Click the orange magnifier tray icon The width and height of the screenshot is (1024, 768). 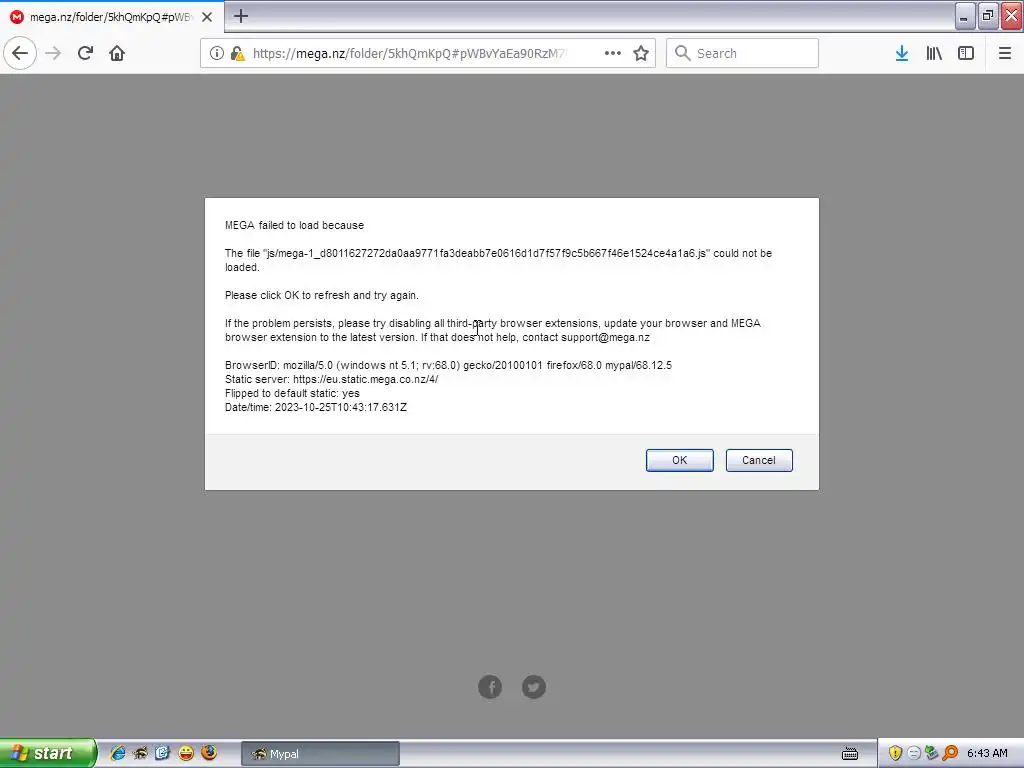click(950, 753)
